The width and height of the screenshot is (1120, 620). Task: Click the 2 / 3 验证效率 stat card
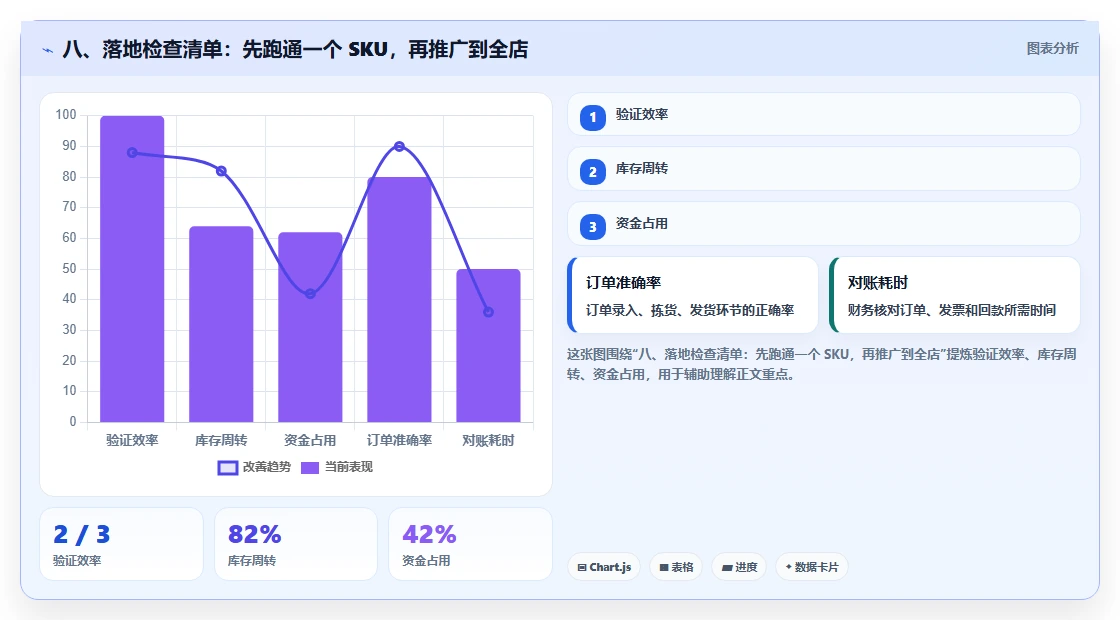click(121, 544)
